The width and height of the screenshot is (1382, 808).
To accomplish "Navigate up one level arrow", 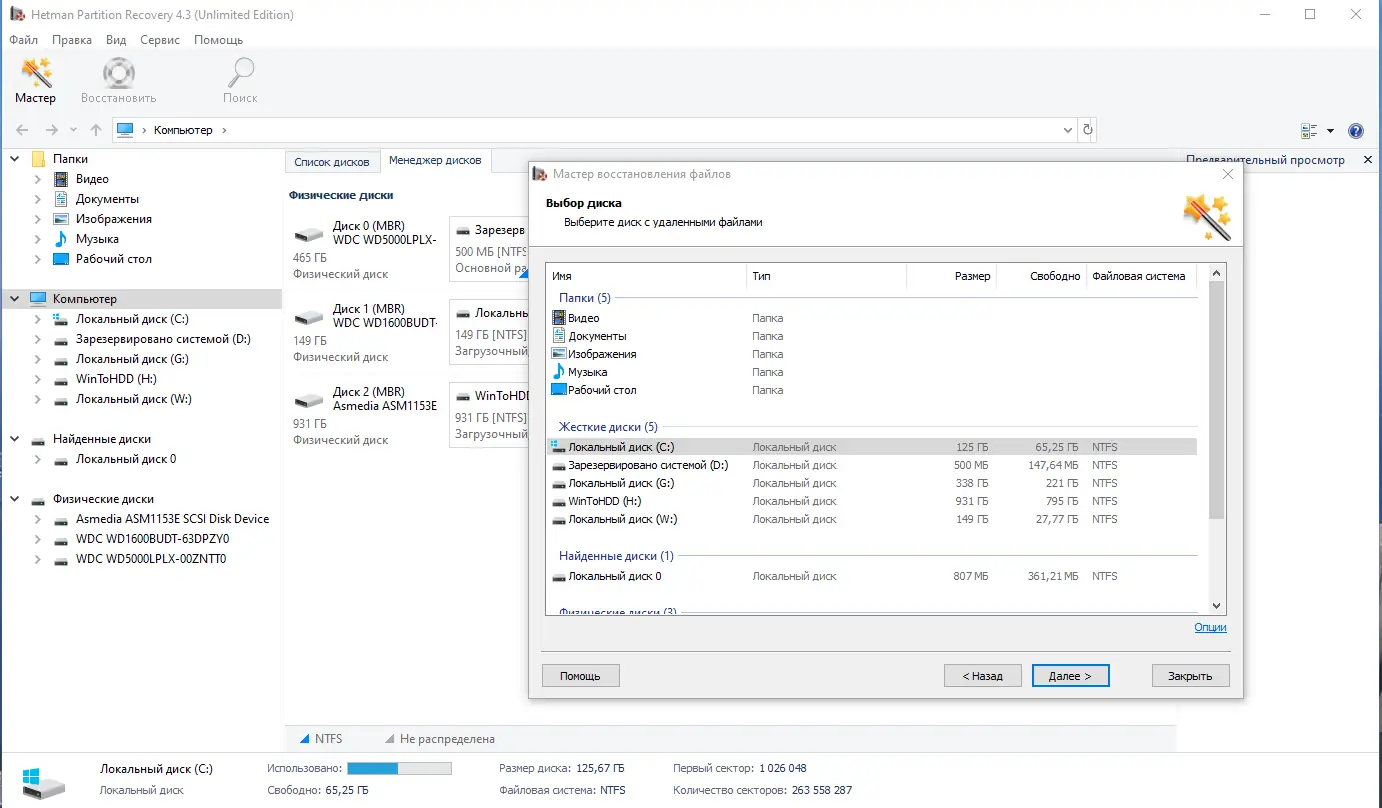I will (96, 130).
